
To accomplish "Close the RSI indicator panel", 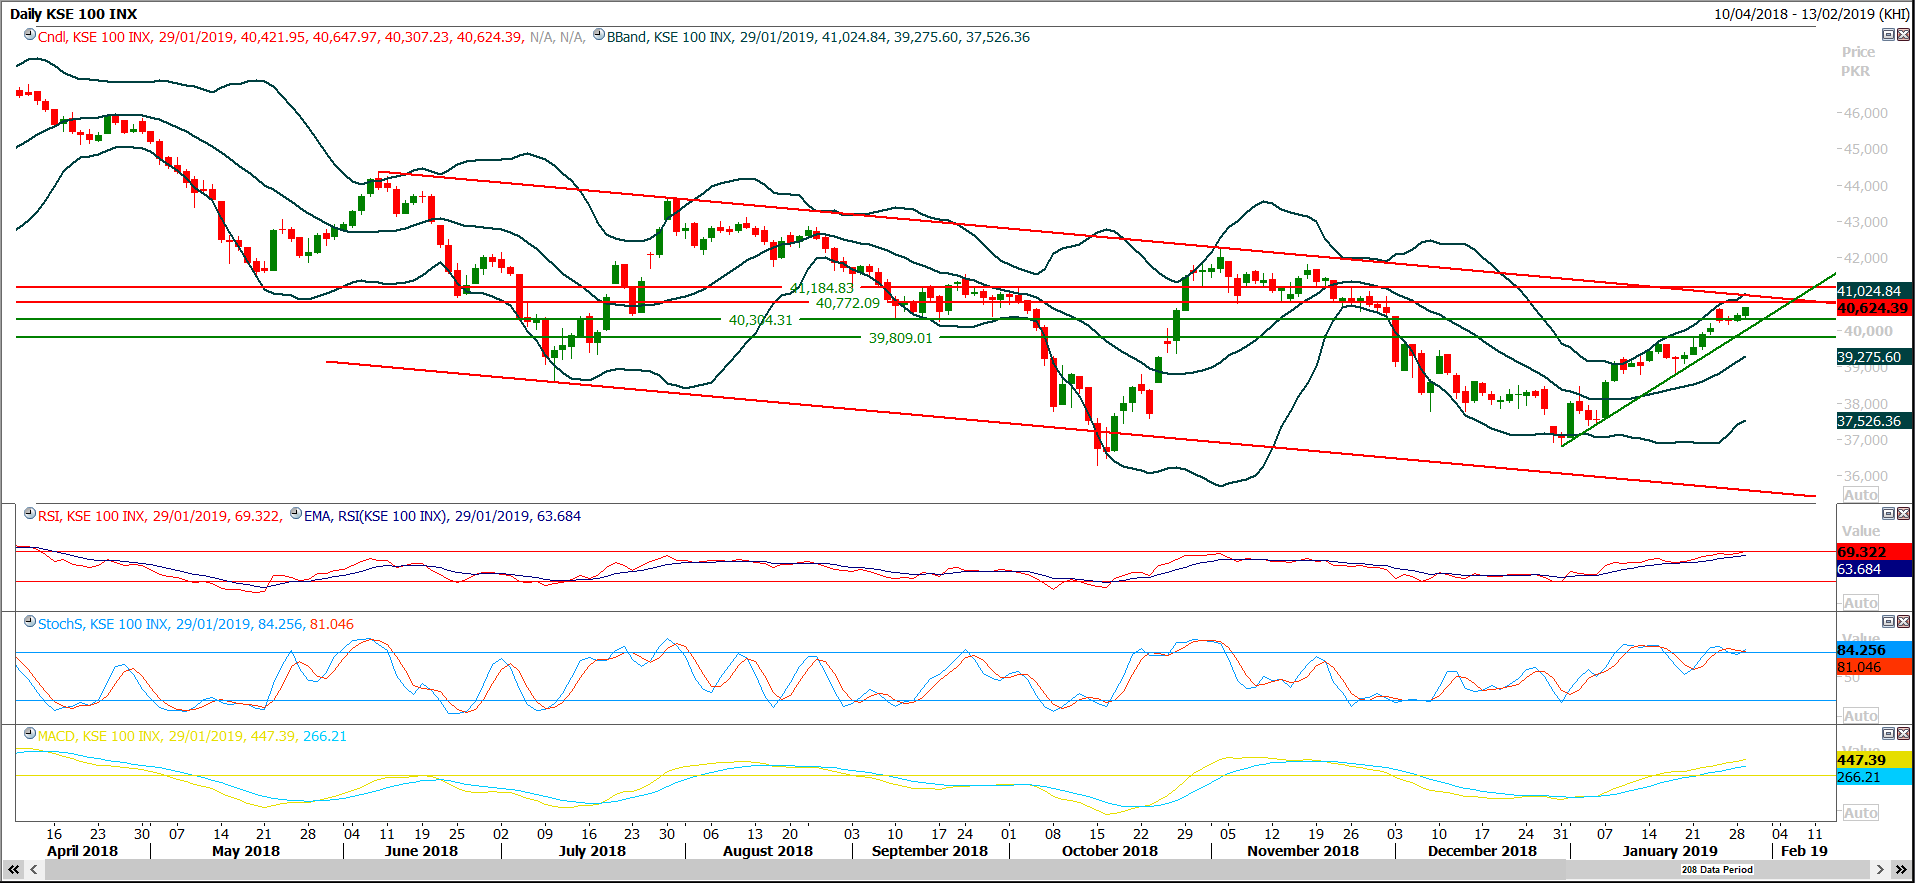I will pyautogui.click(x=1903, y=514).
